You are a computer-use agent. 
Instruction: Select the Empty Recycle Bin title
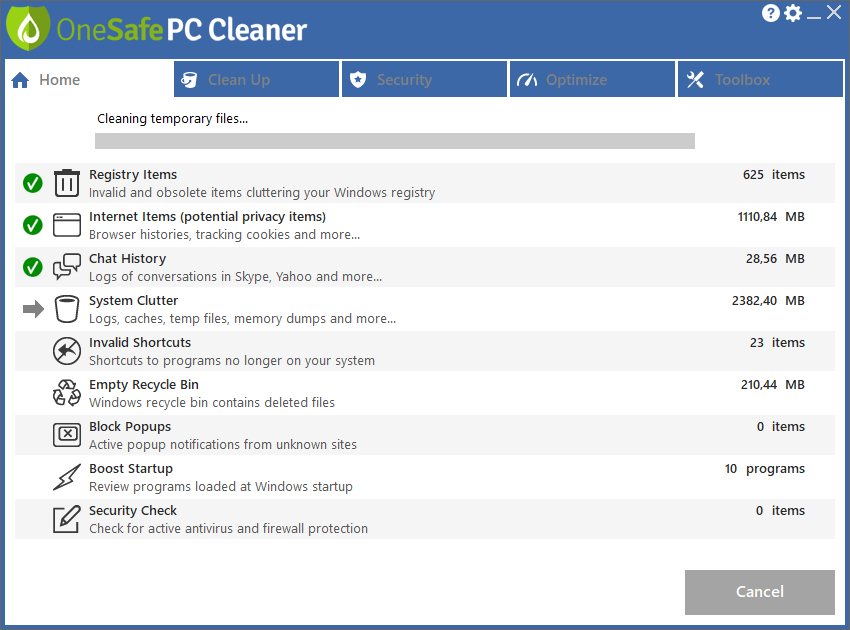[144, 385]
